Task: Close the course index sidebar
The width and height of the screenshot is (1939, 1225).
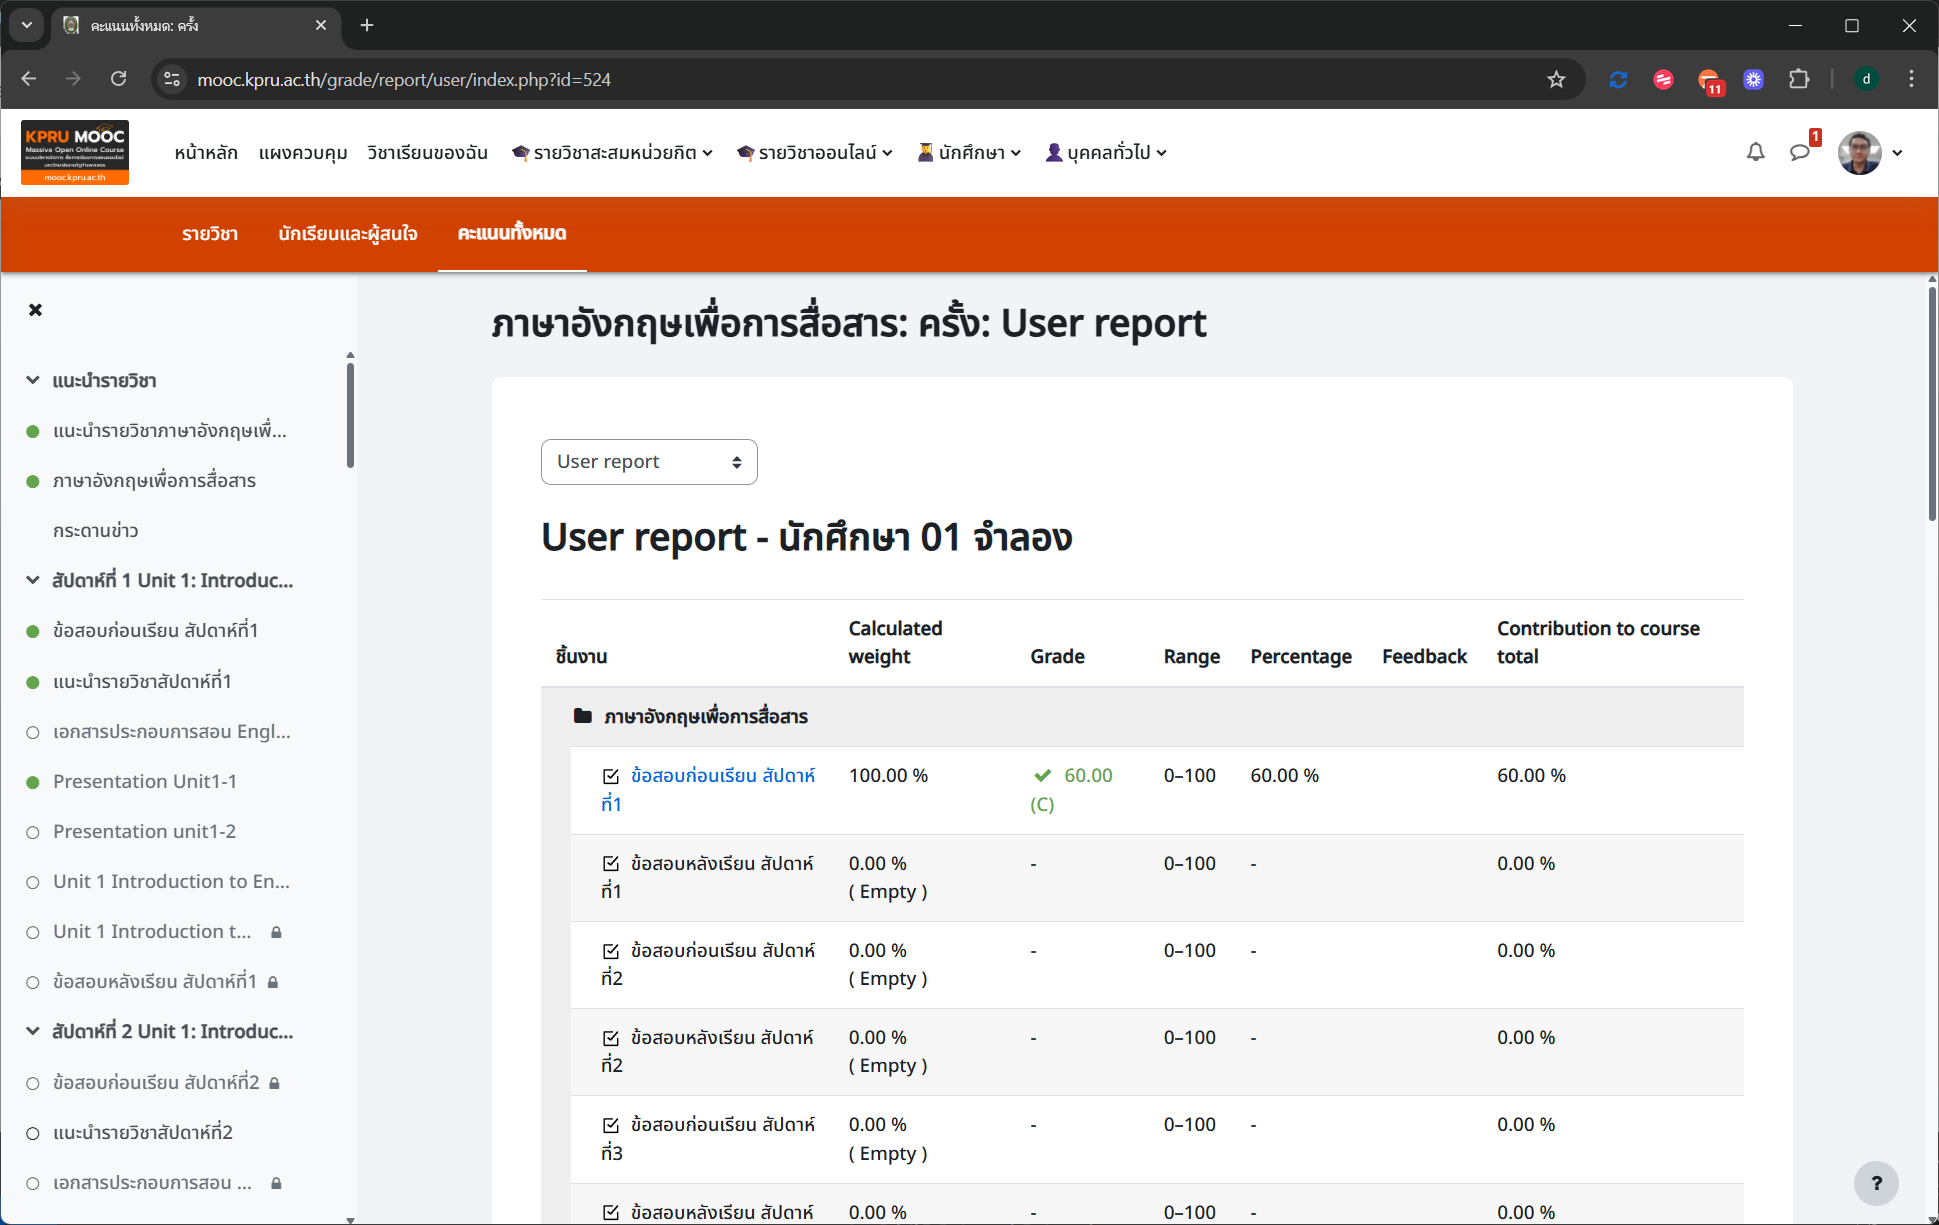Action: 35,310
